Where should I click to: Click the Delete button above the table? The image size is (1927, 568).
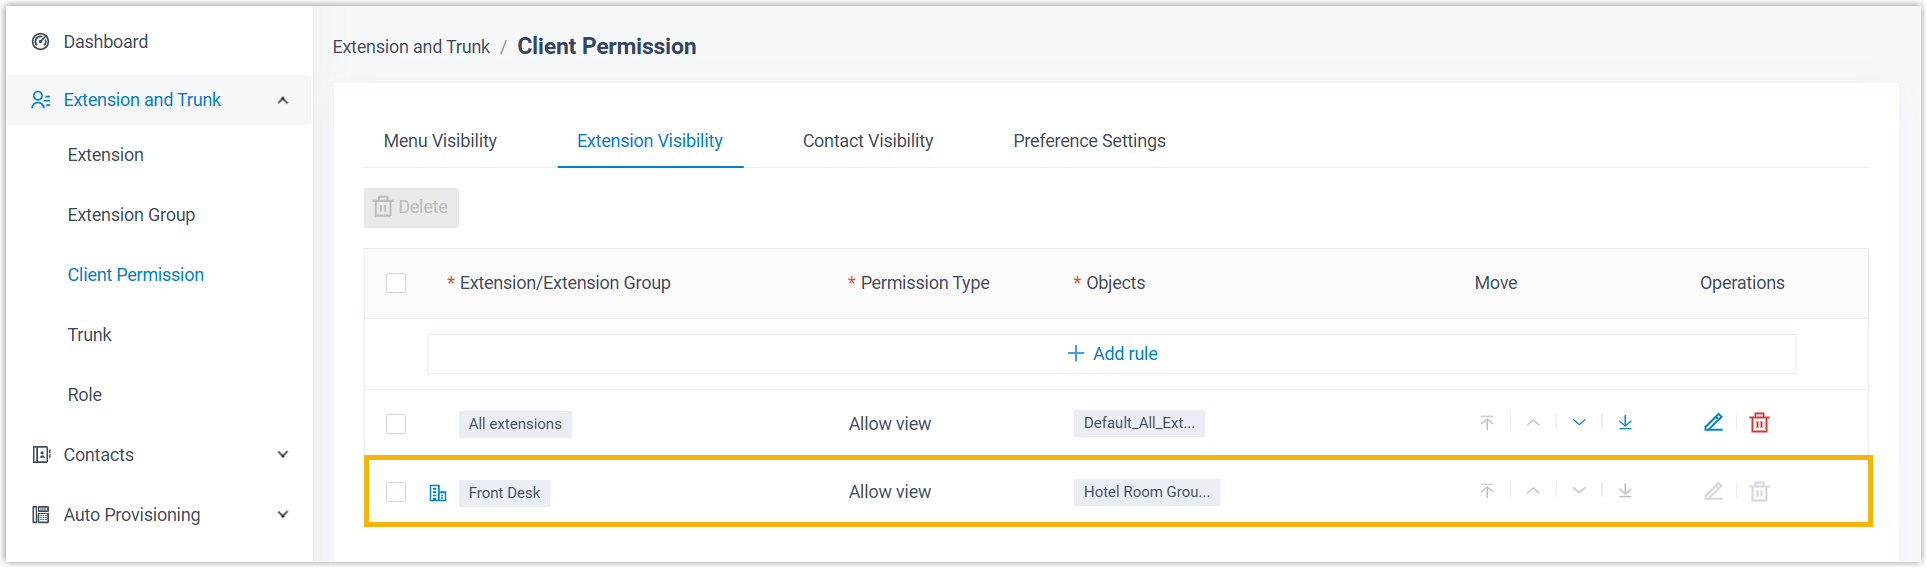coord(411,208)
